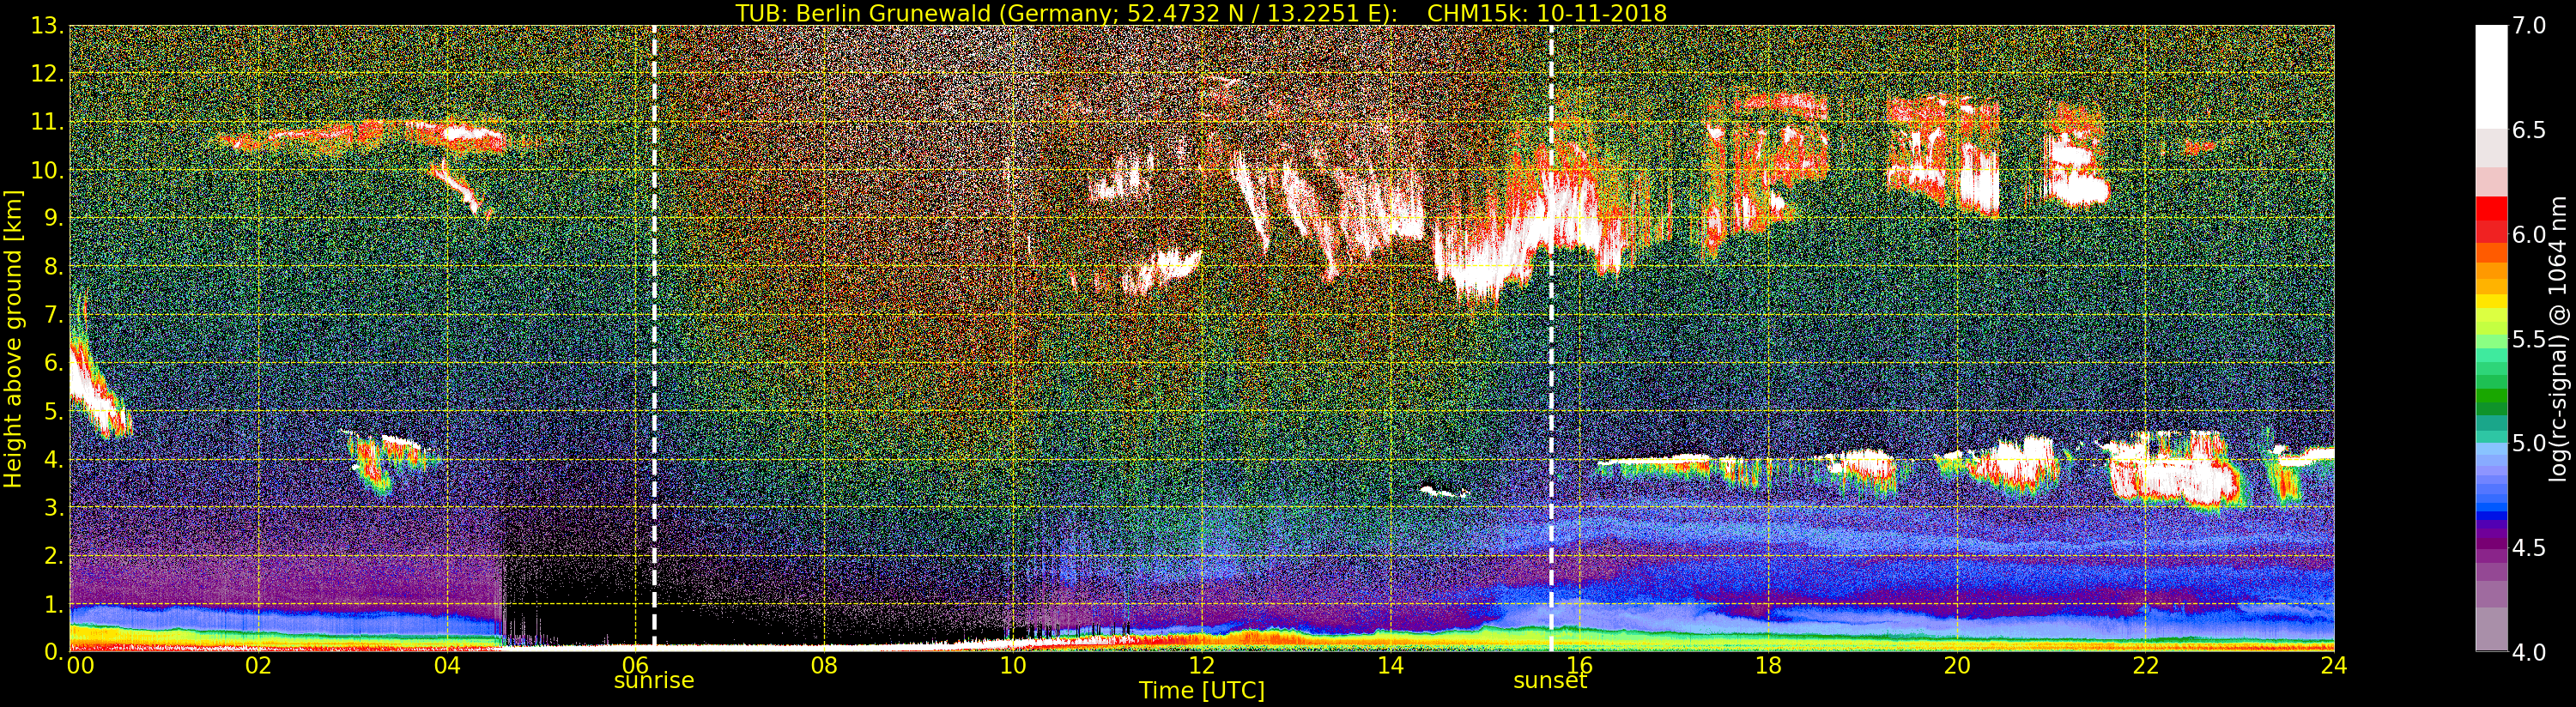2576x707 pixels.
Task: Click the colorbar value '5.5'
Action: [x=2529, y=339]
